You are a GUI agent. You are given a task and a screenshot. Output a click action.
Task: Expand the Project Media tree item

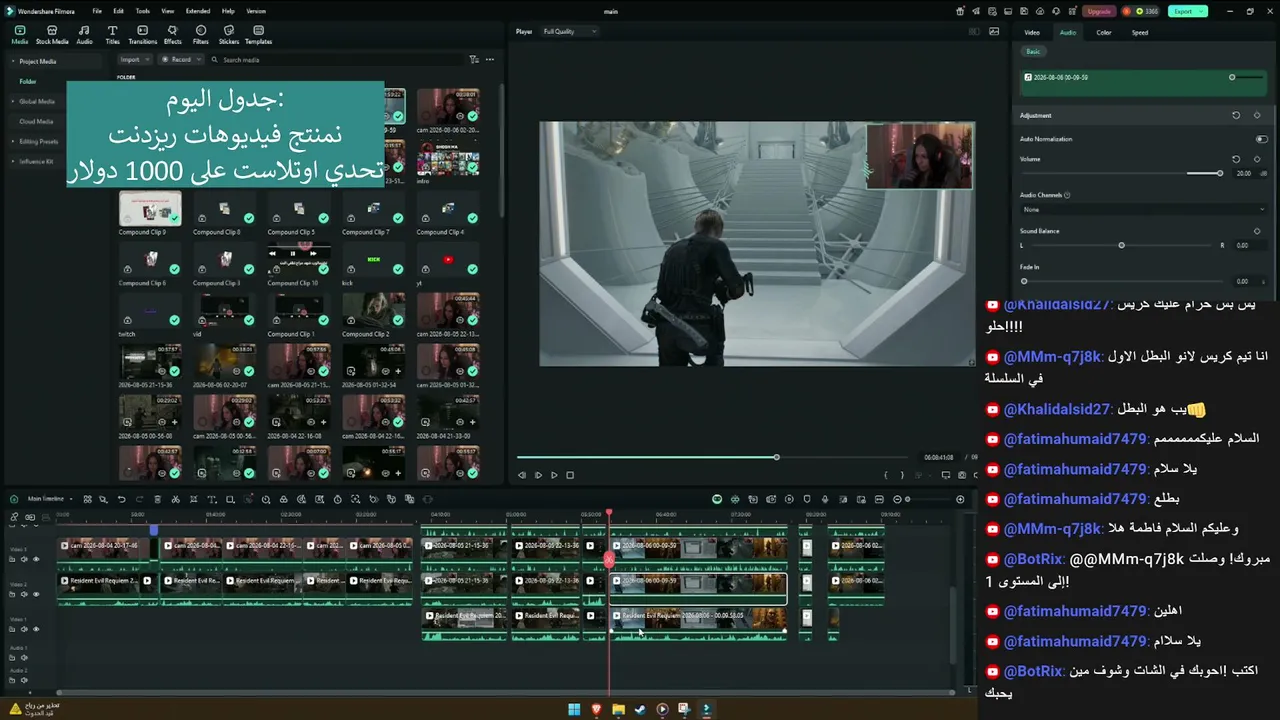tap(12, 61)
